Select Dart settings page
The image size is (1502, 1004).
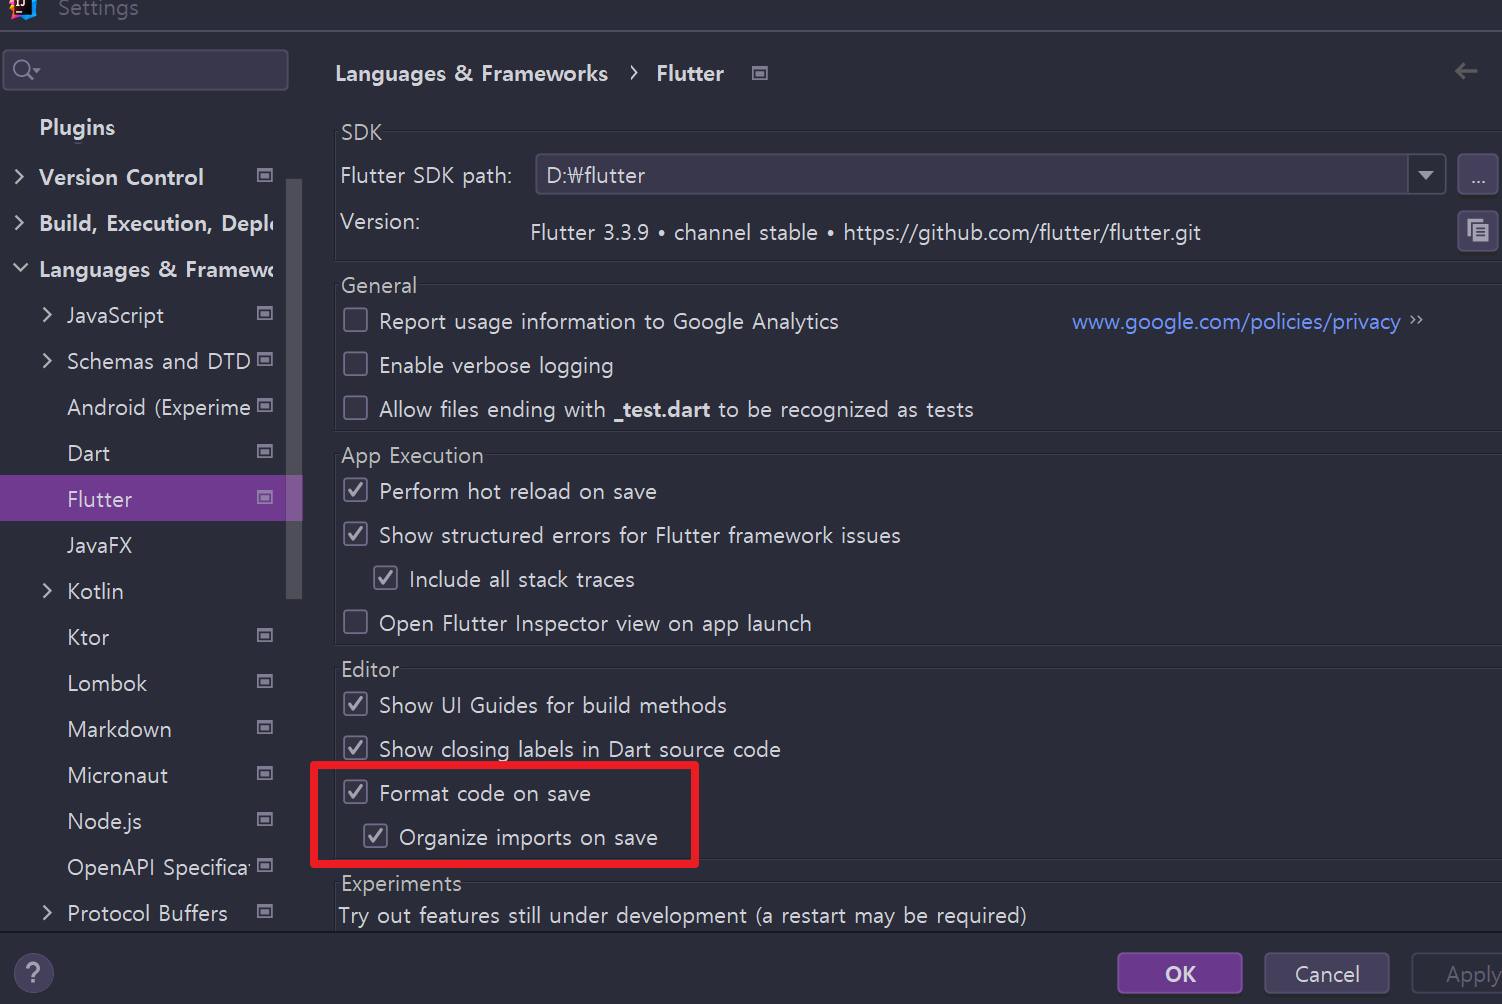coord(88,453)
